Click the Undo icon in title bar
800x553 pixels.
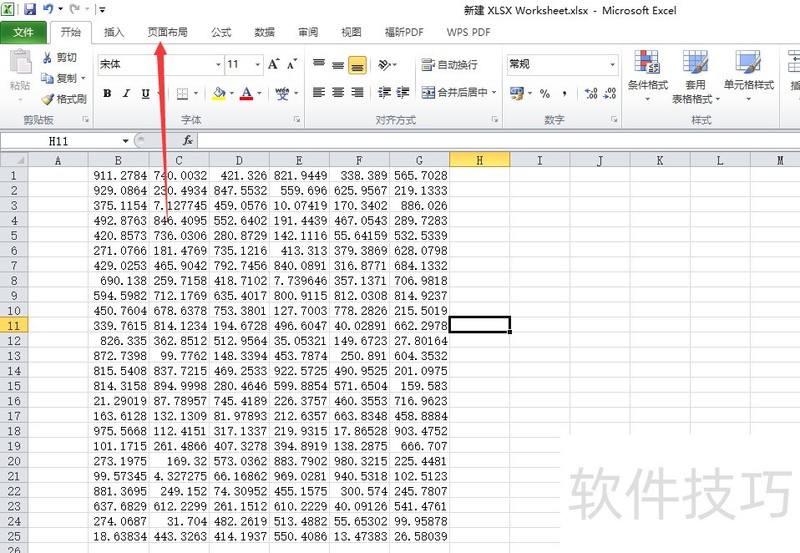[48, 9]
